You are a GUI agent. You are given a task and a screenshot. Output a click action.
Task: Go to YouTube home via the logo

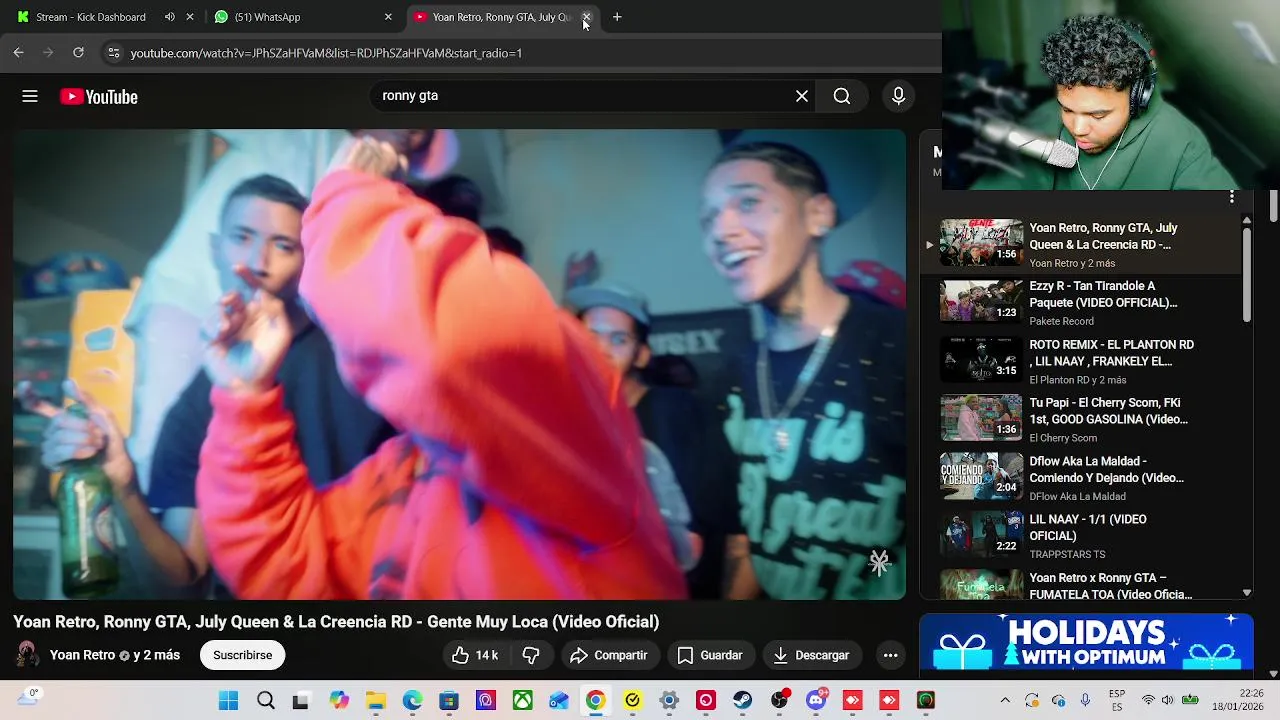click(x=98, y=97)
